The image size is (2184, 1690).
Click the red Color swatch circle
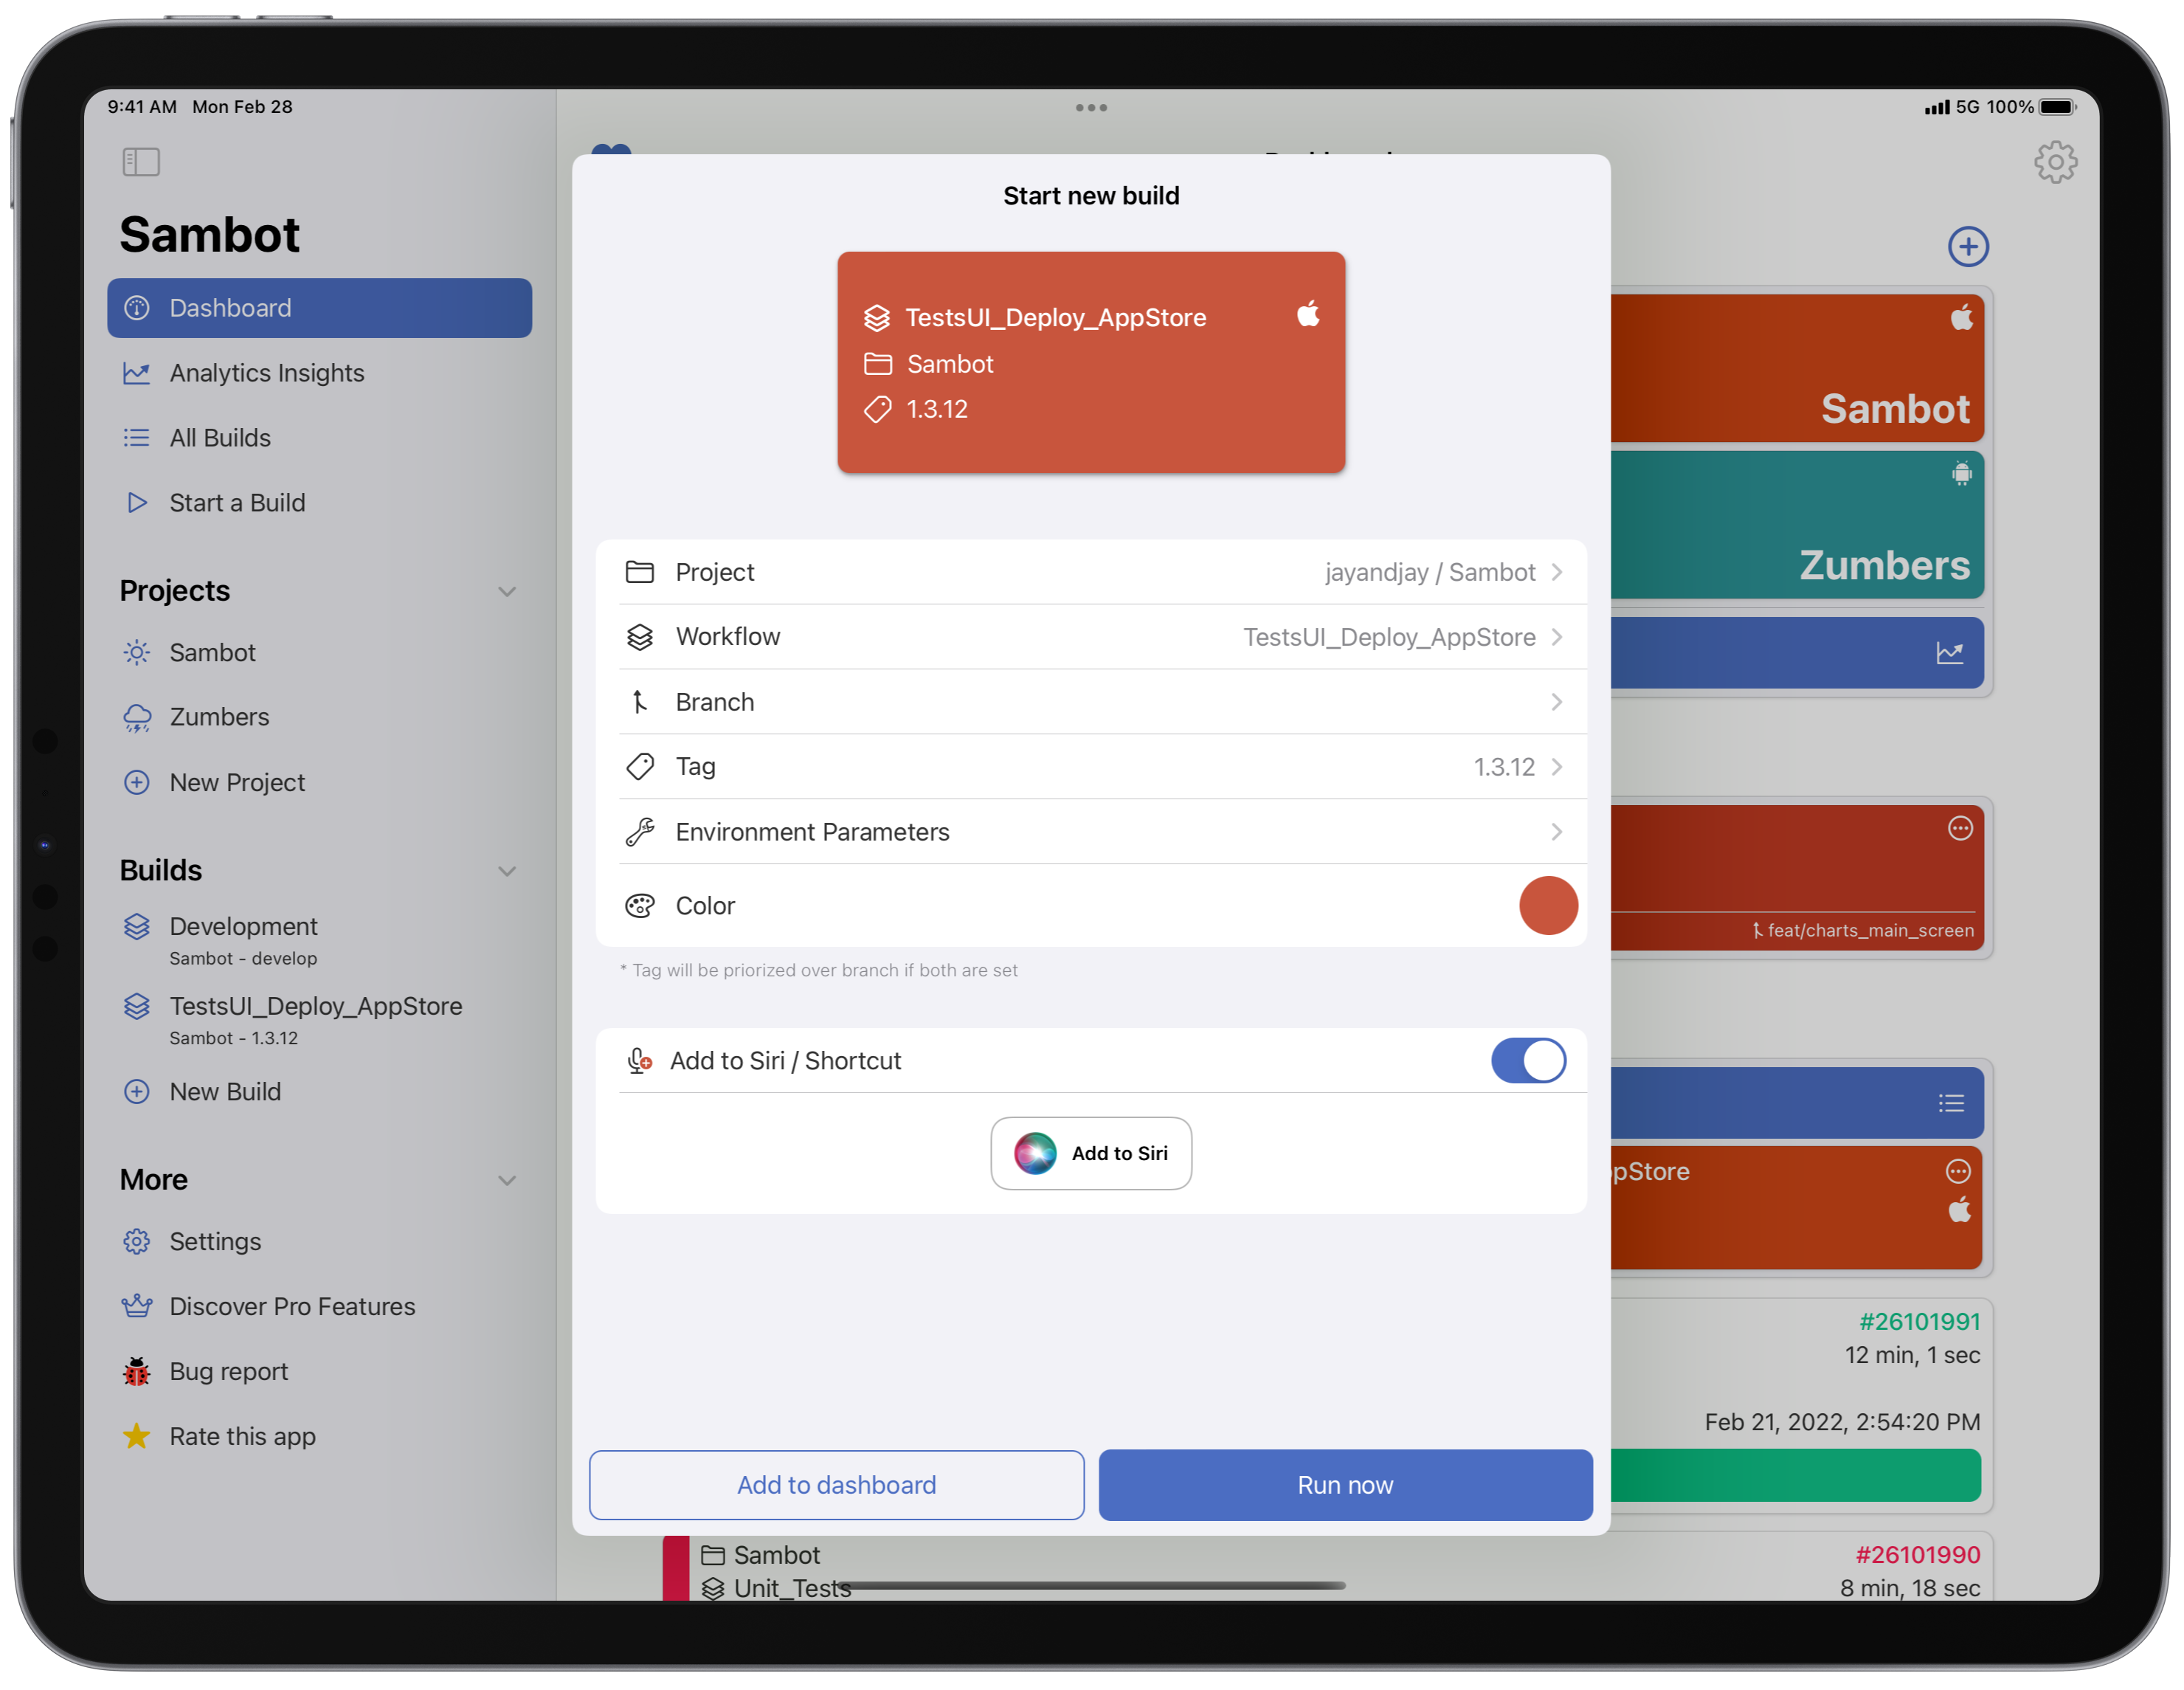1548,906
